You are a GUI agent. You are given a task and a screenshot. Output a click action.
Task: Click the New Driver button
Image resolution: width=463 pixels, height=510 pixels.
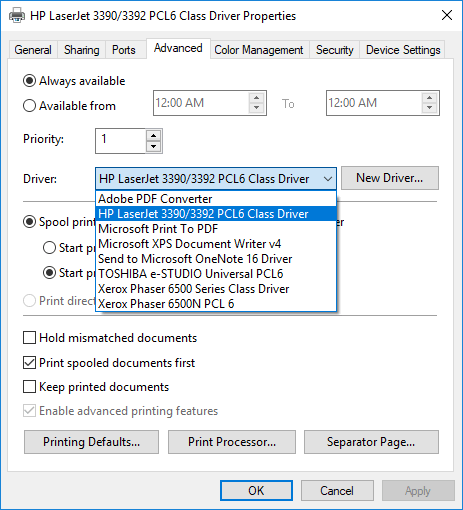pyautogui.click(x=390, y=178)
